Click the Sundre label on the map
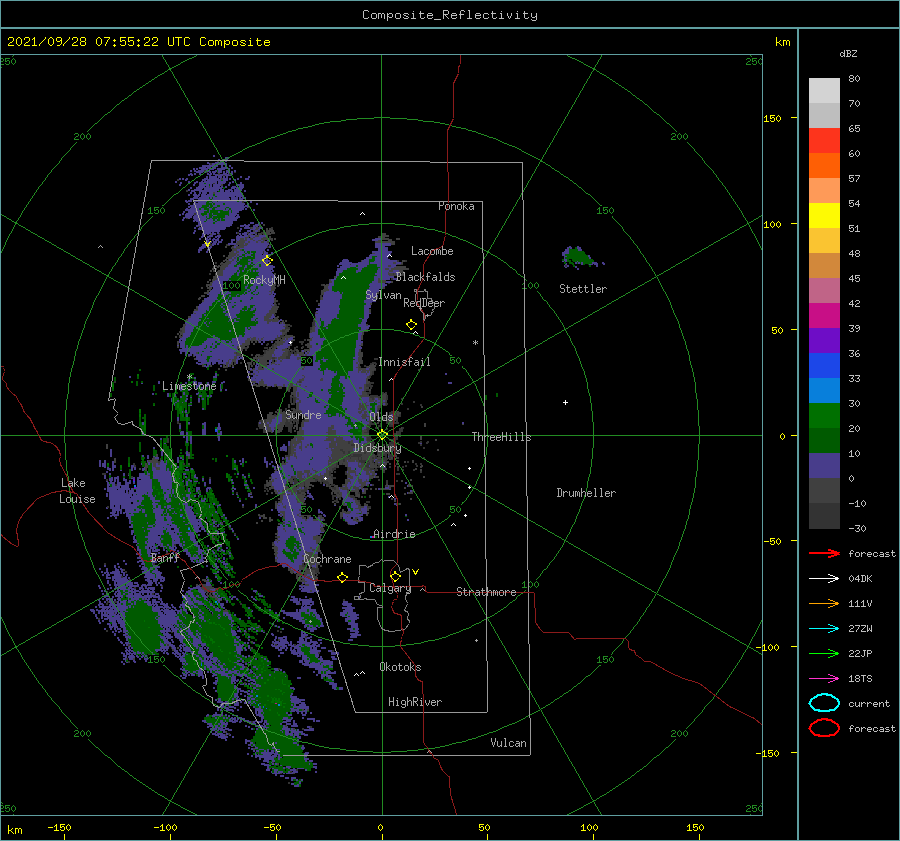 coord(303,414)
